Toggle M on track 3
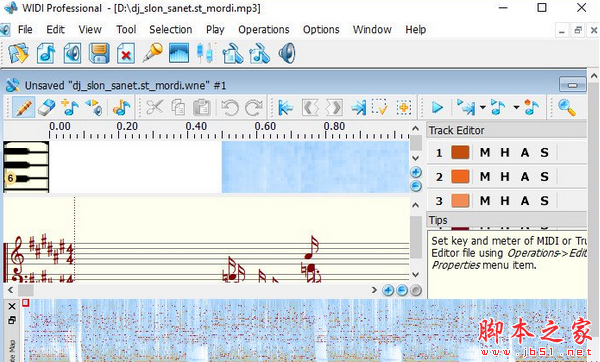 [485, 201]
